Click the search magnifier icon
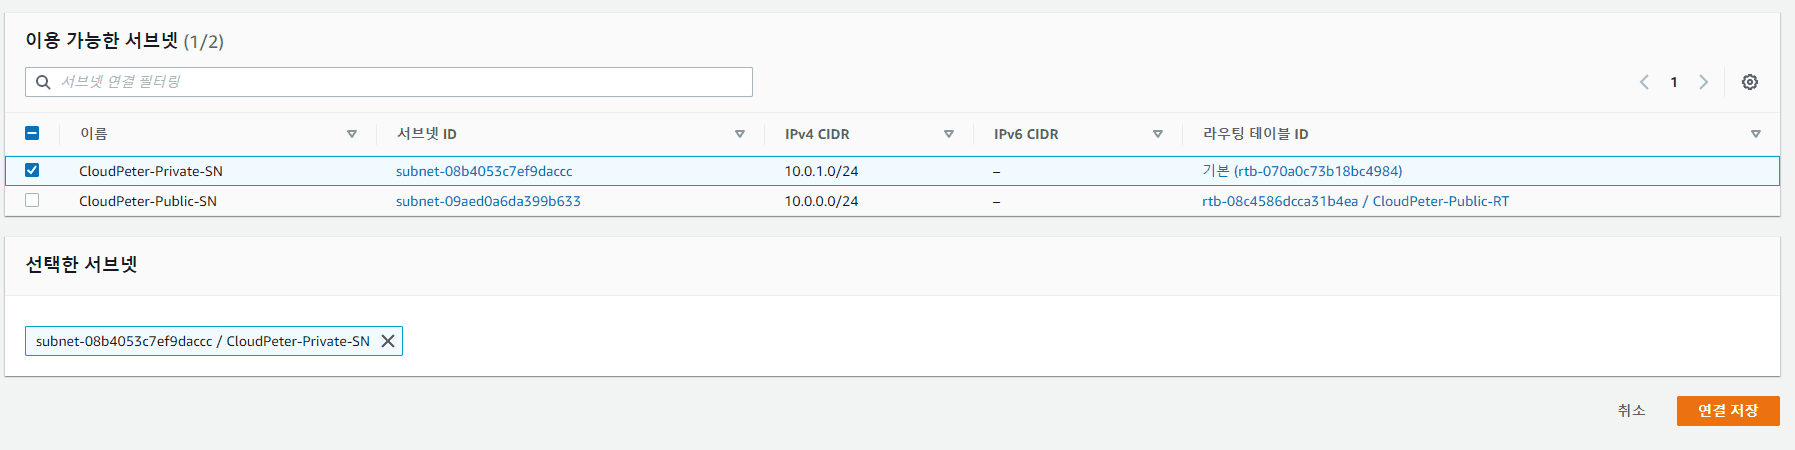 (x=43, y=82)
